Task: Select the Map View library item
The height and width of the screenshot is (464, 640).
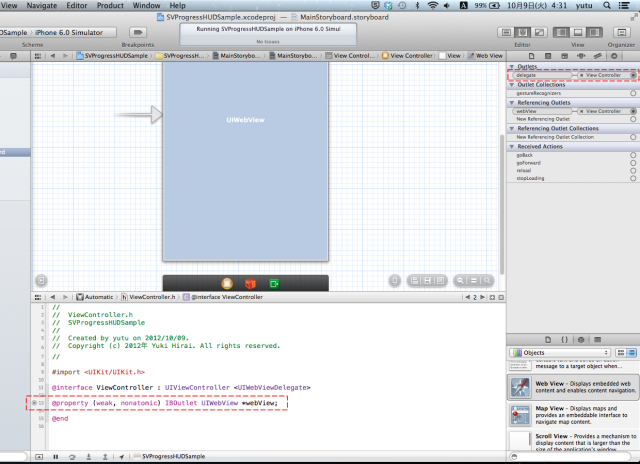Action: tap(573, 415)
